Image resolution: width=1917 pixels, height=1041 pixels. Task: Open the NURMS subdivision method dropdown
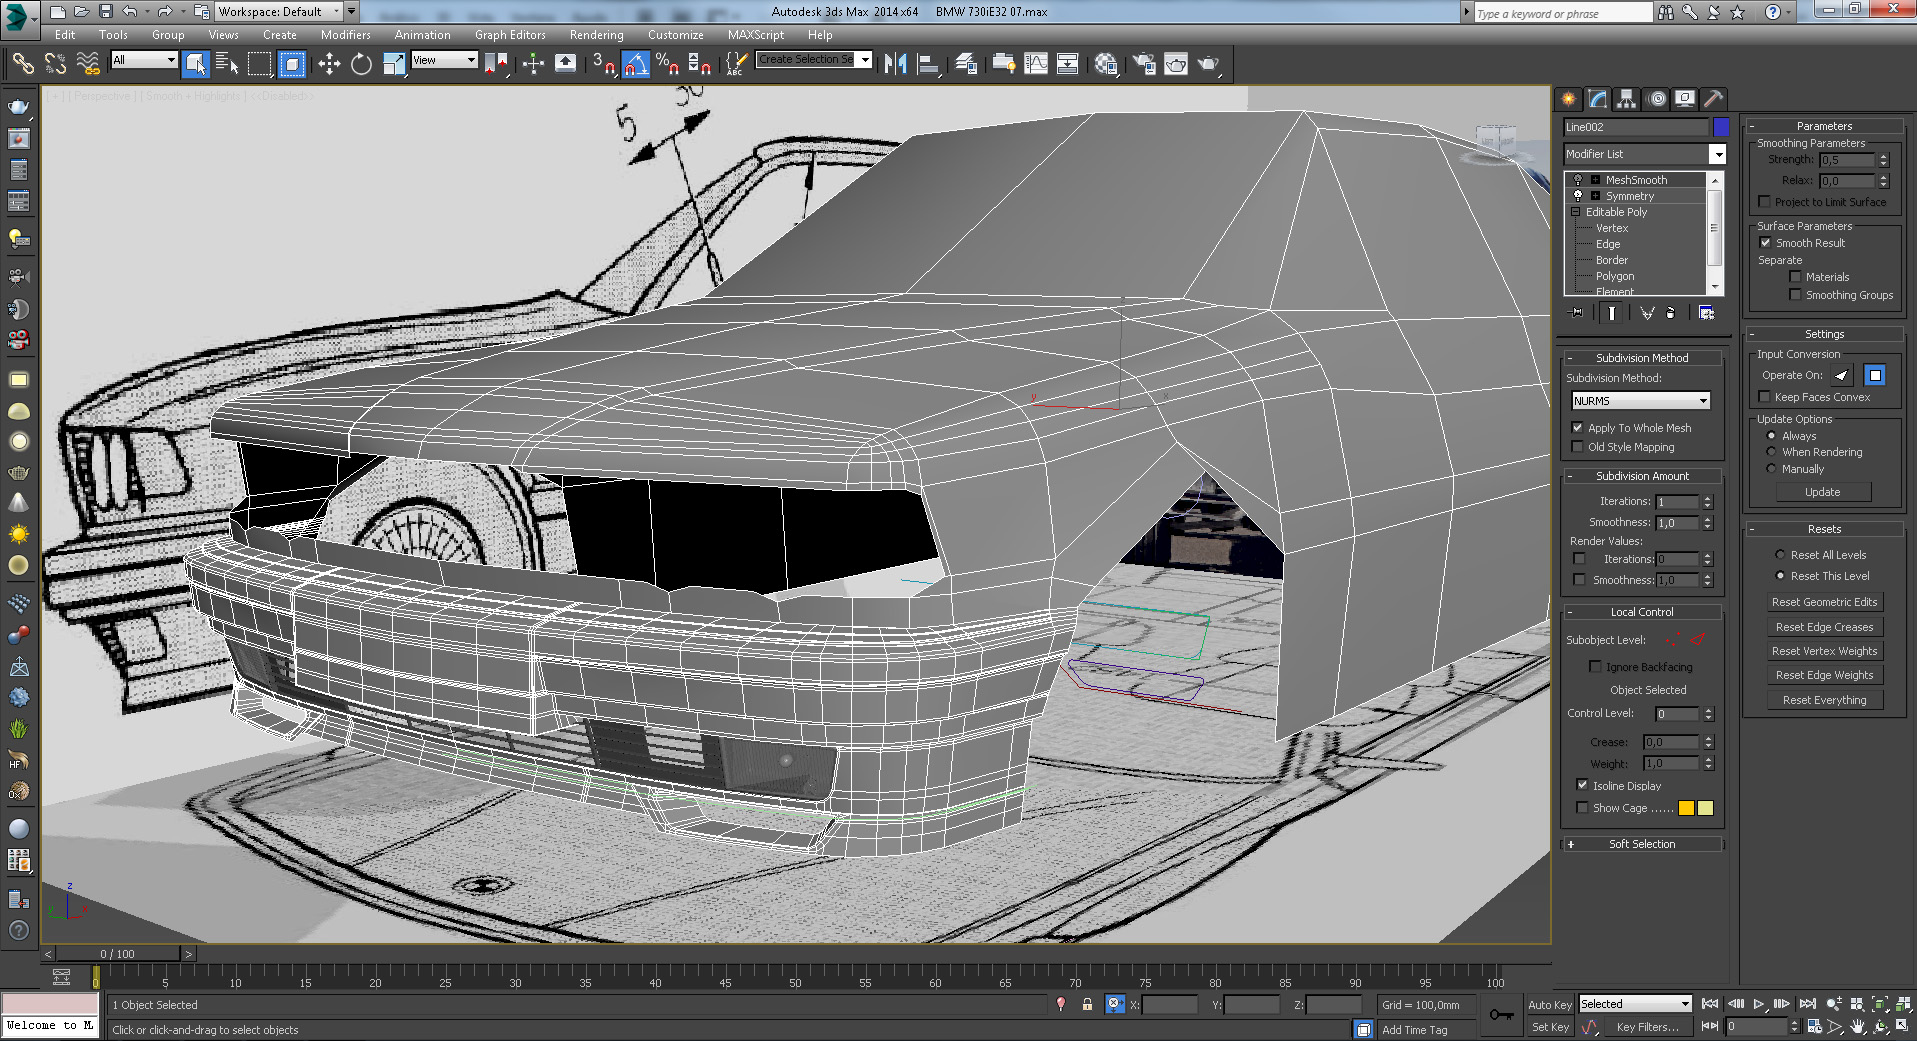click(1641, 401)
